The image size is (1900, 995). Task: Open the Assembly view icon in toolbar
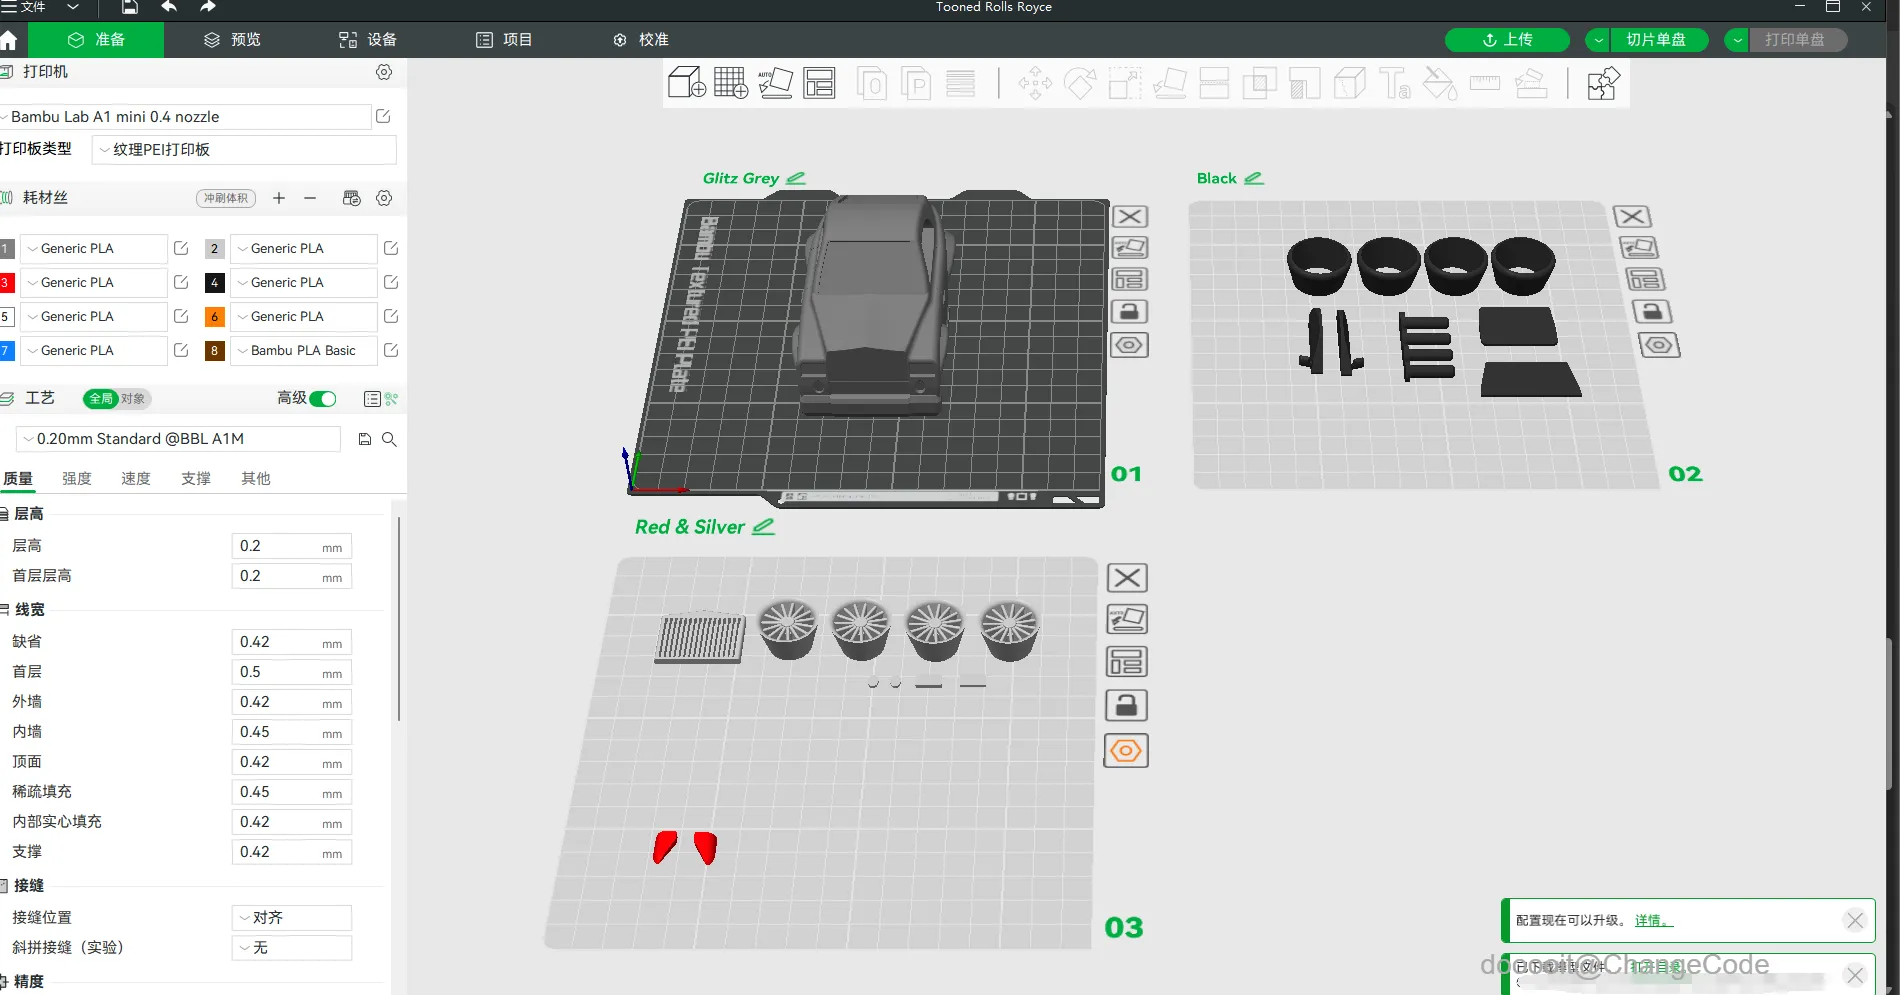(x=1603, y=84)
